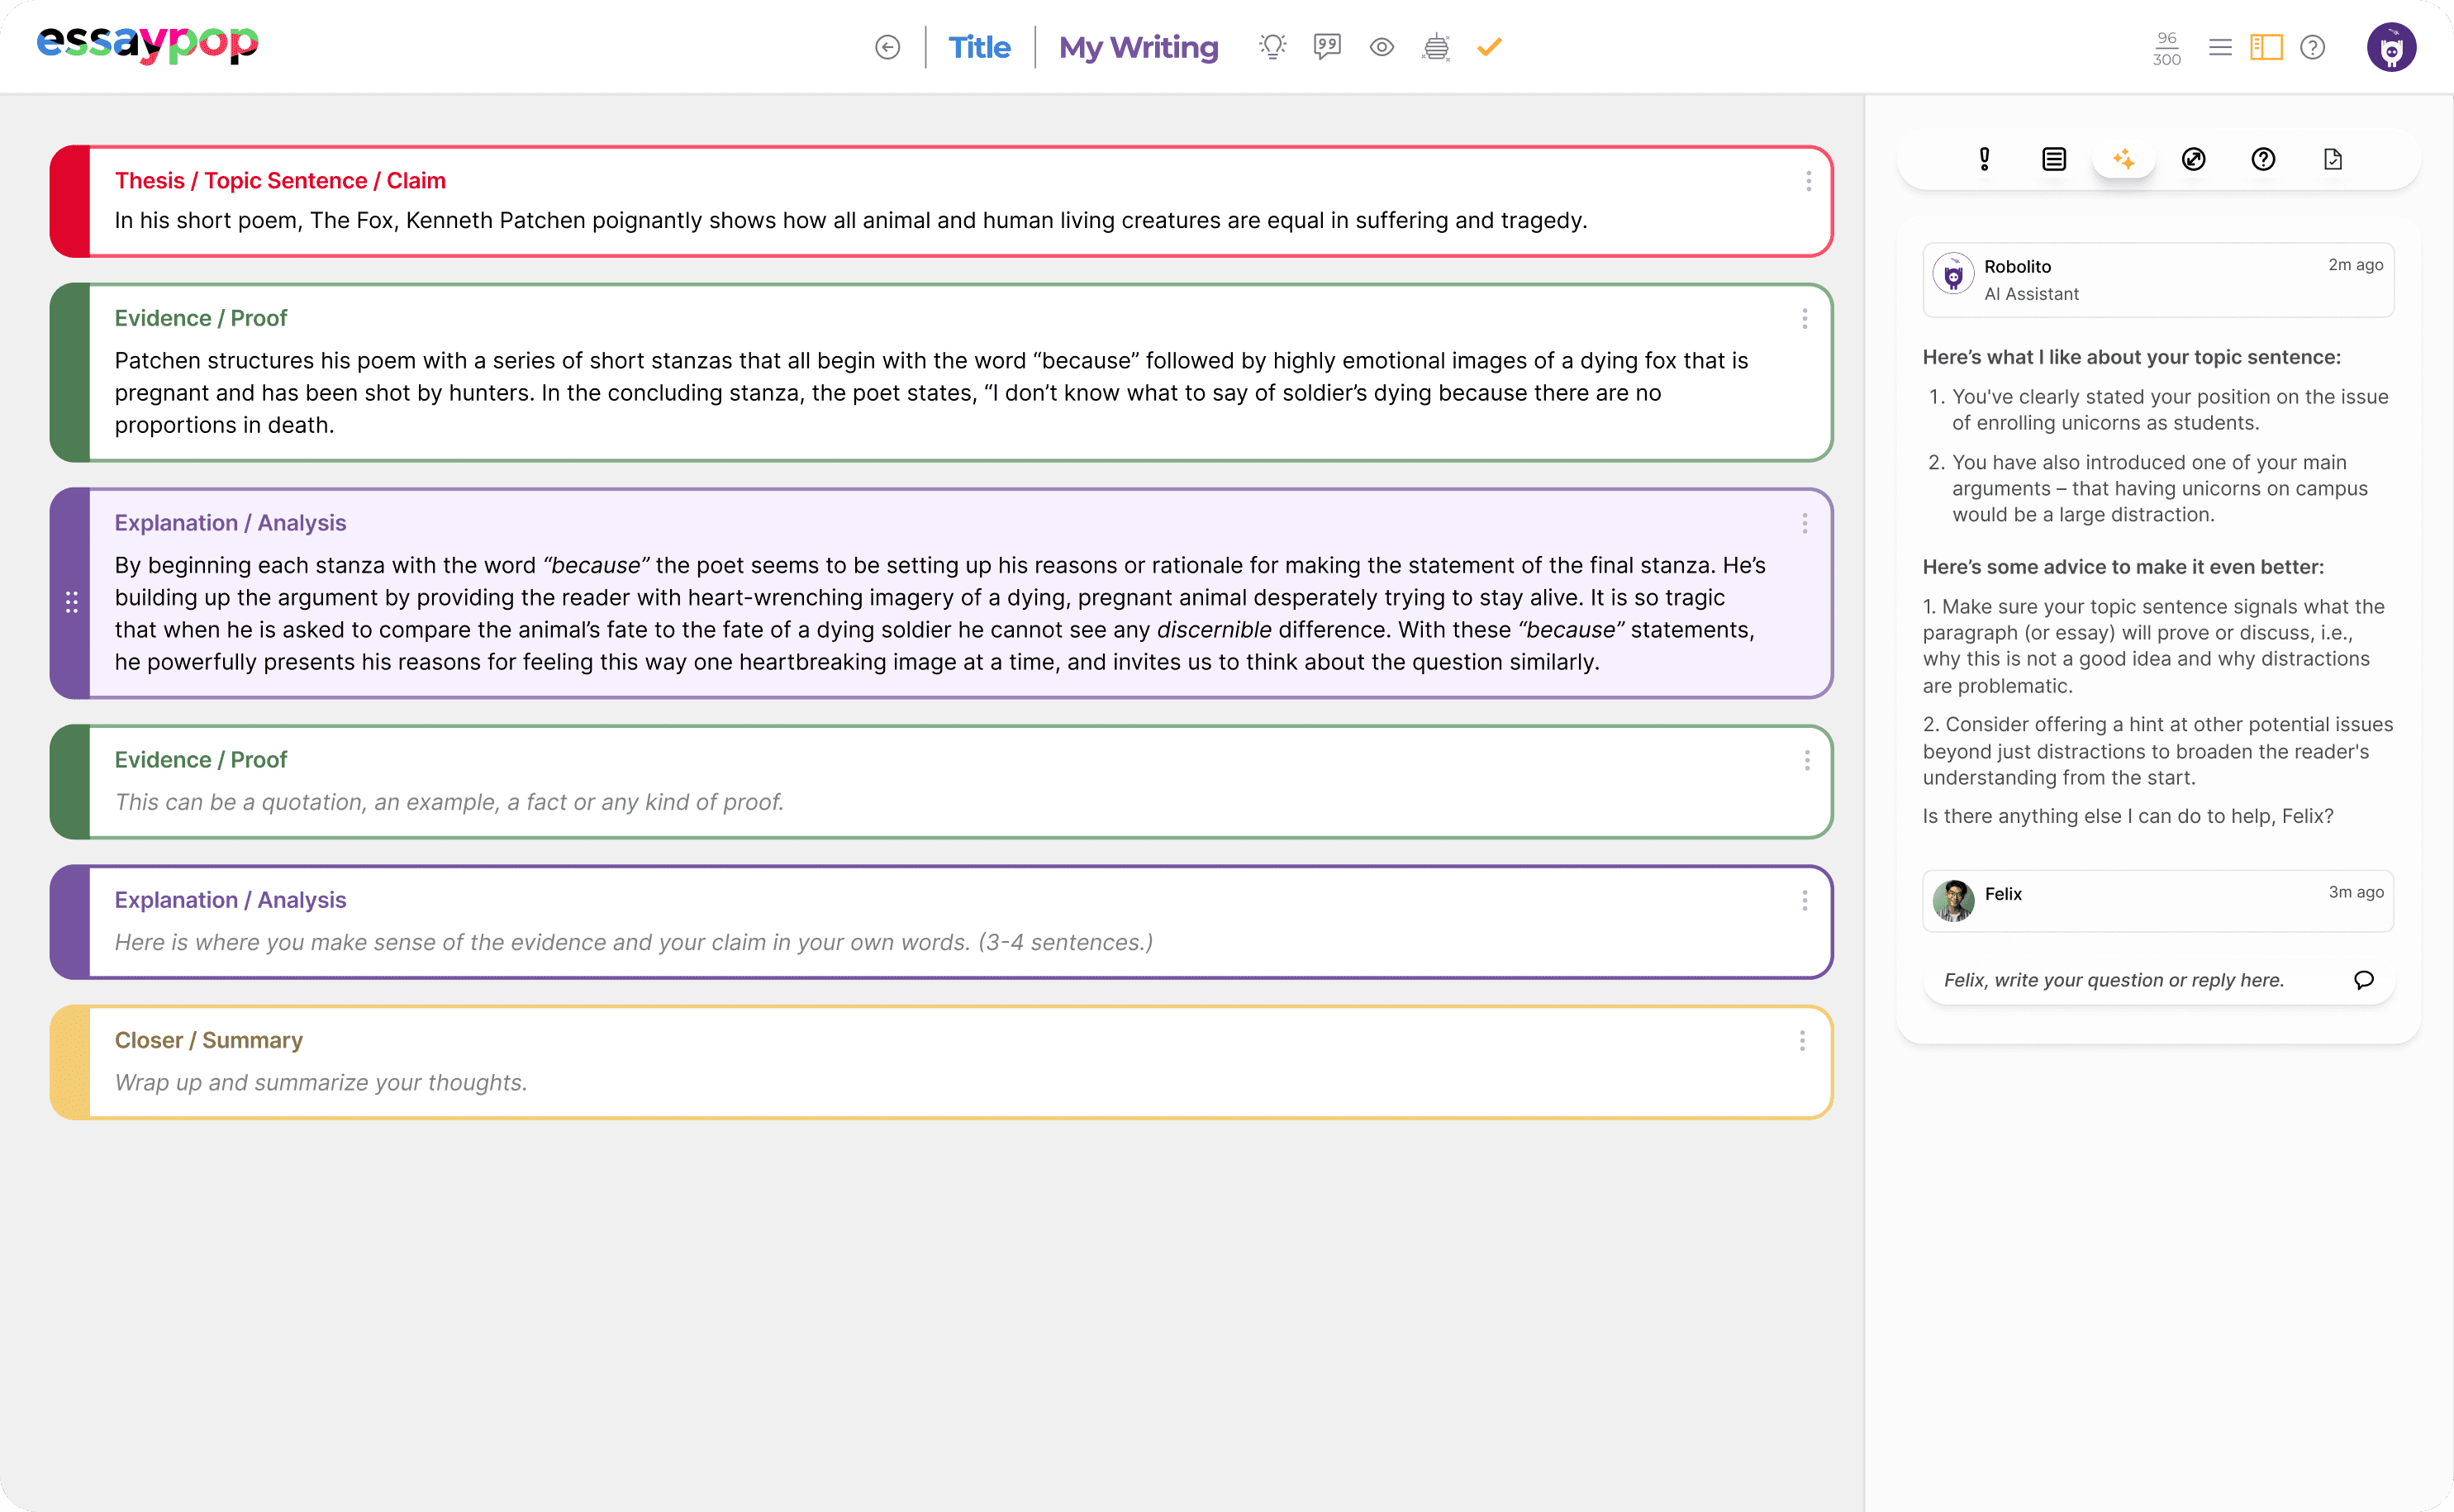The image size is (2454, 1512).
Task: Open the quote comment bubble icon
Action: coord(1327,47)
